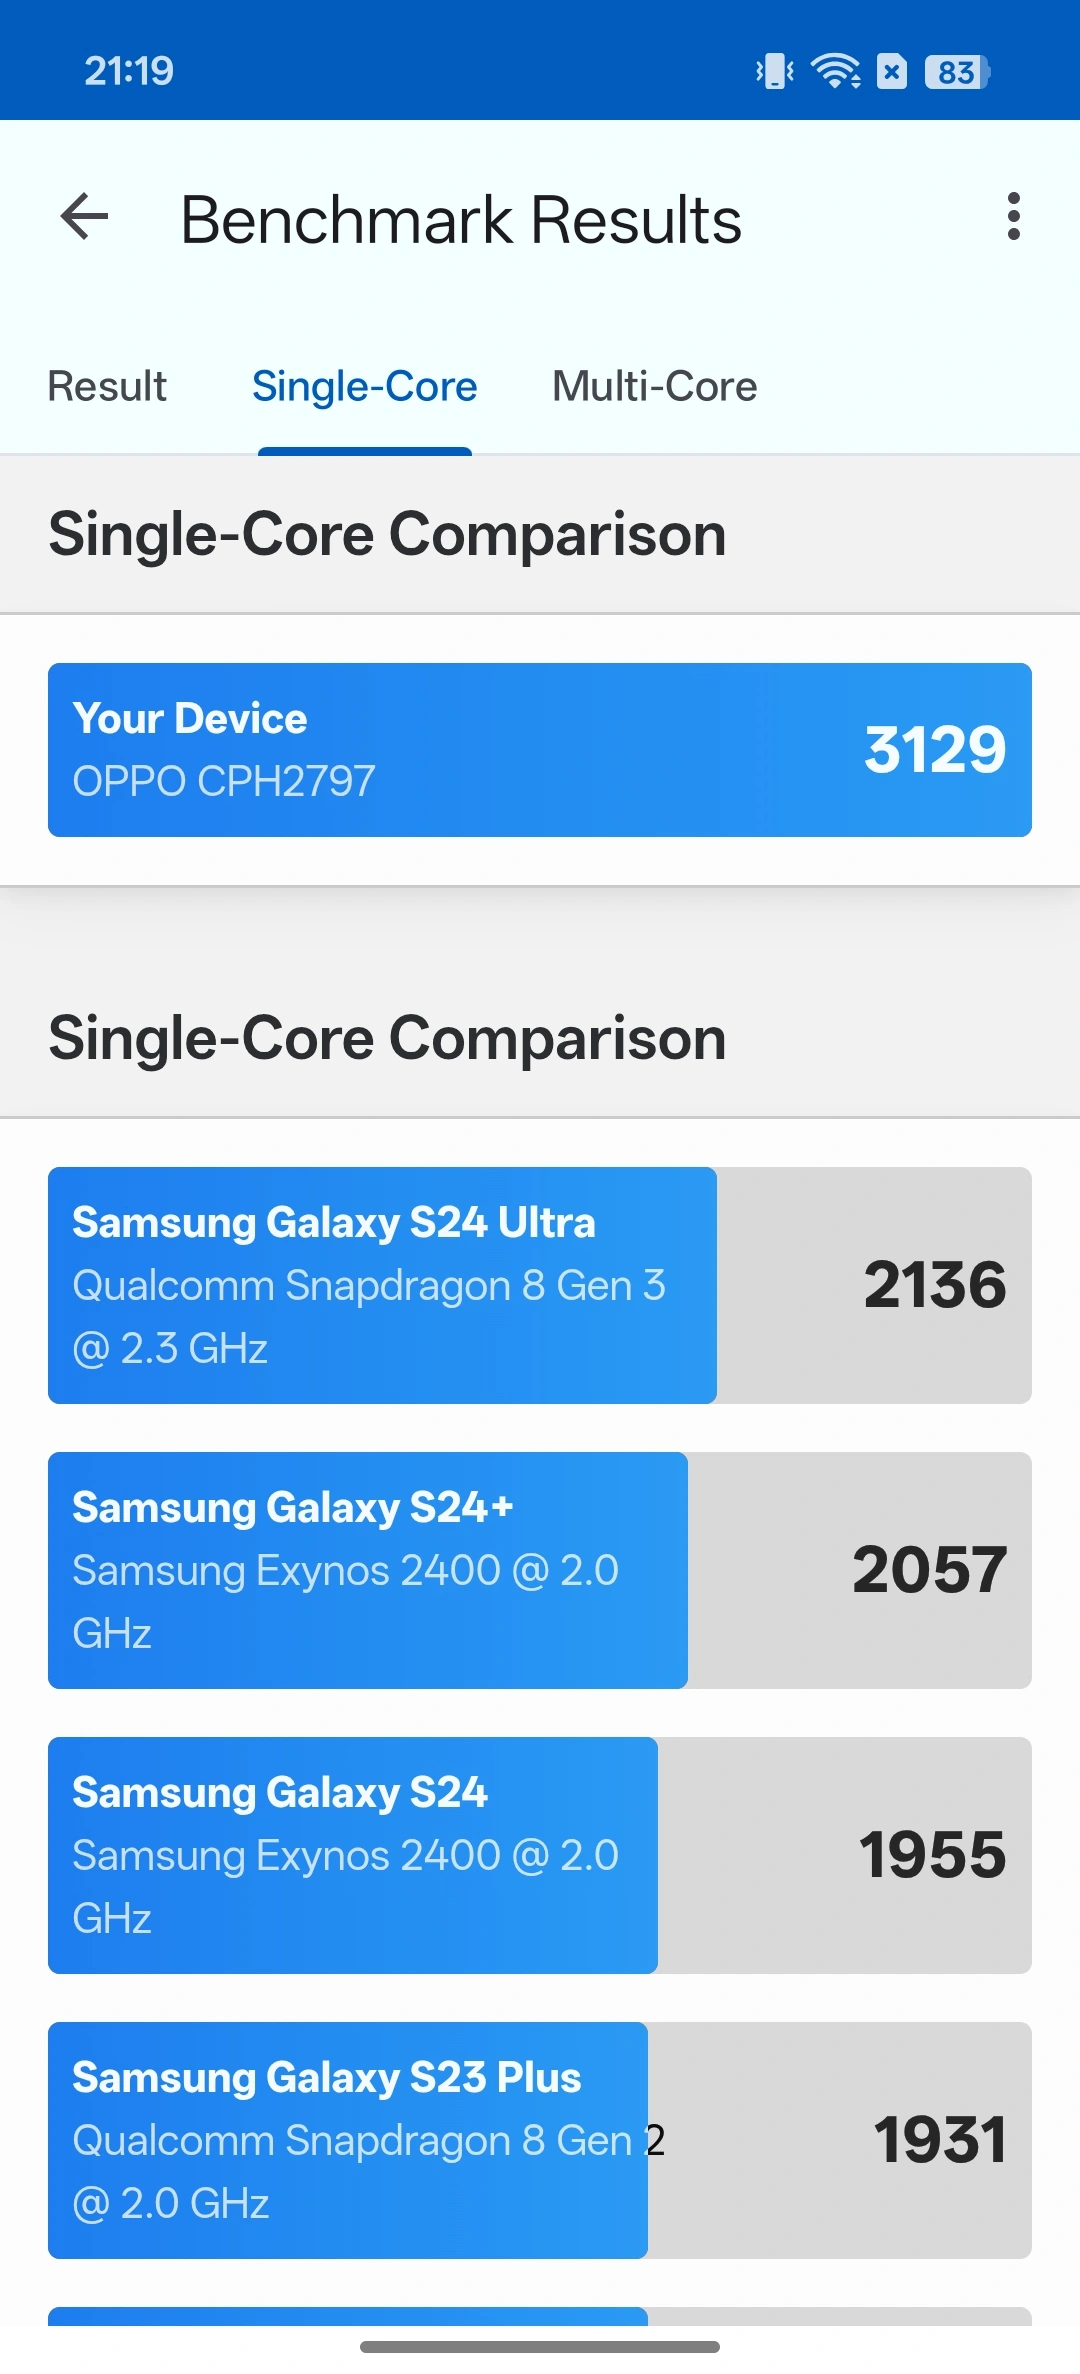Tap the vibrate mode status icon
This screenshot has width=1080, height=2374.
pyautogui.click(x=775, y=71)
